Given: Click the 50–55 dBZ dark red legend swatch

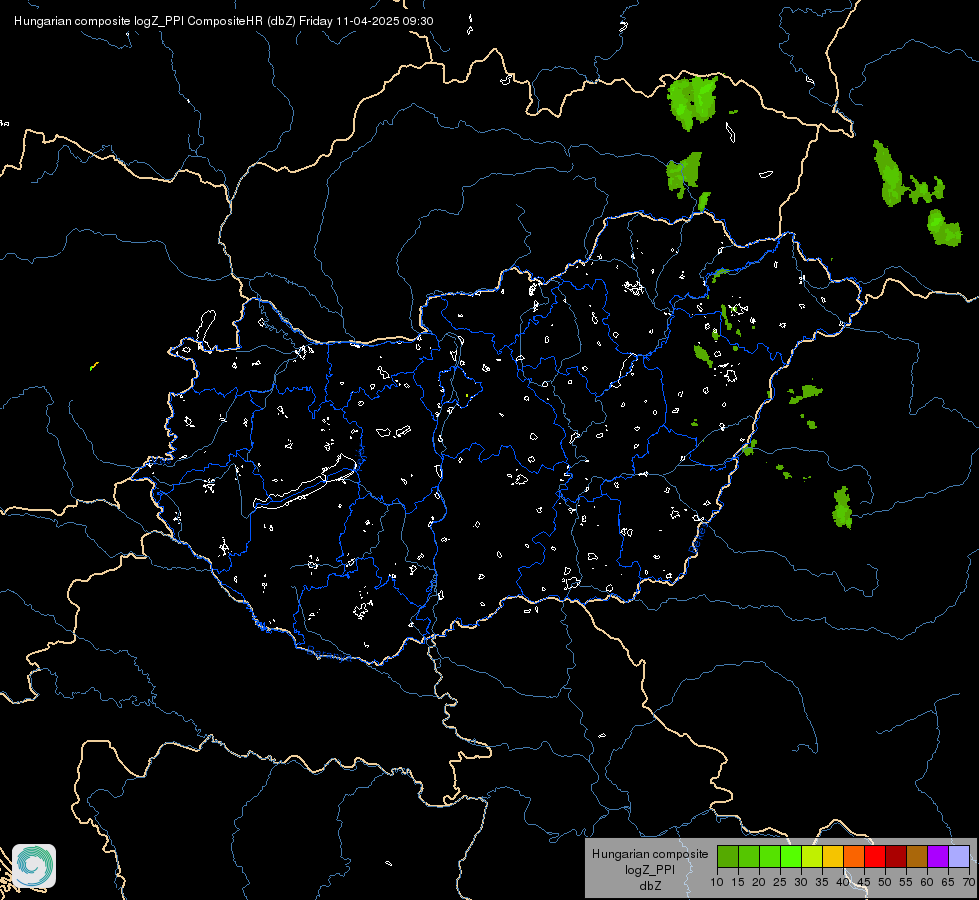Looking at the screenshot, I should pyautogui.click(x=896, y=856).
